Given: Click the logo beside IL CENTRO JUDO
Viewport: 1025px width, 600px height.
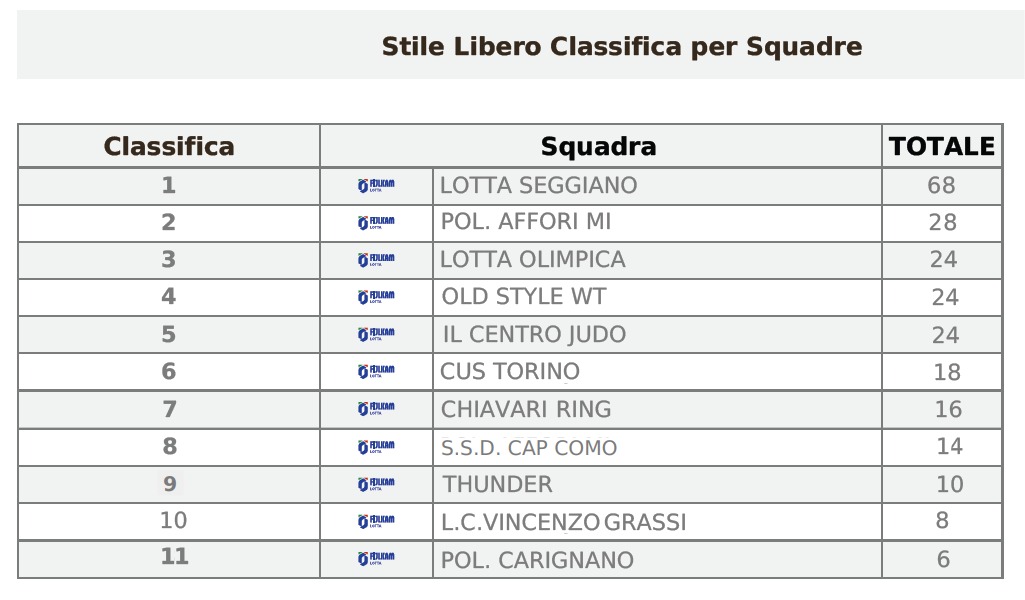Looking at the screenshot, I should click(x=376, y=334).
